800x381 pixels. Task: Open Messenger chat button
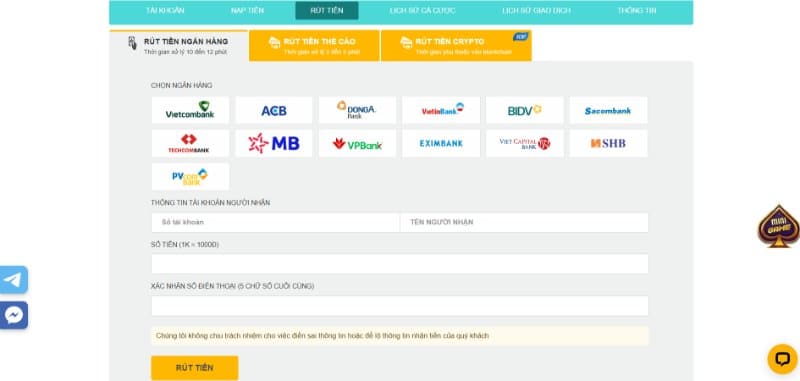[14, 315]
